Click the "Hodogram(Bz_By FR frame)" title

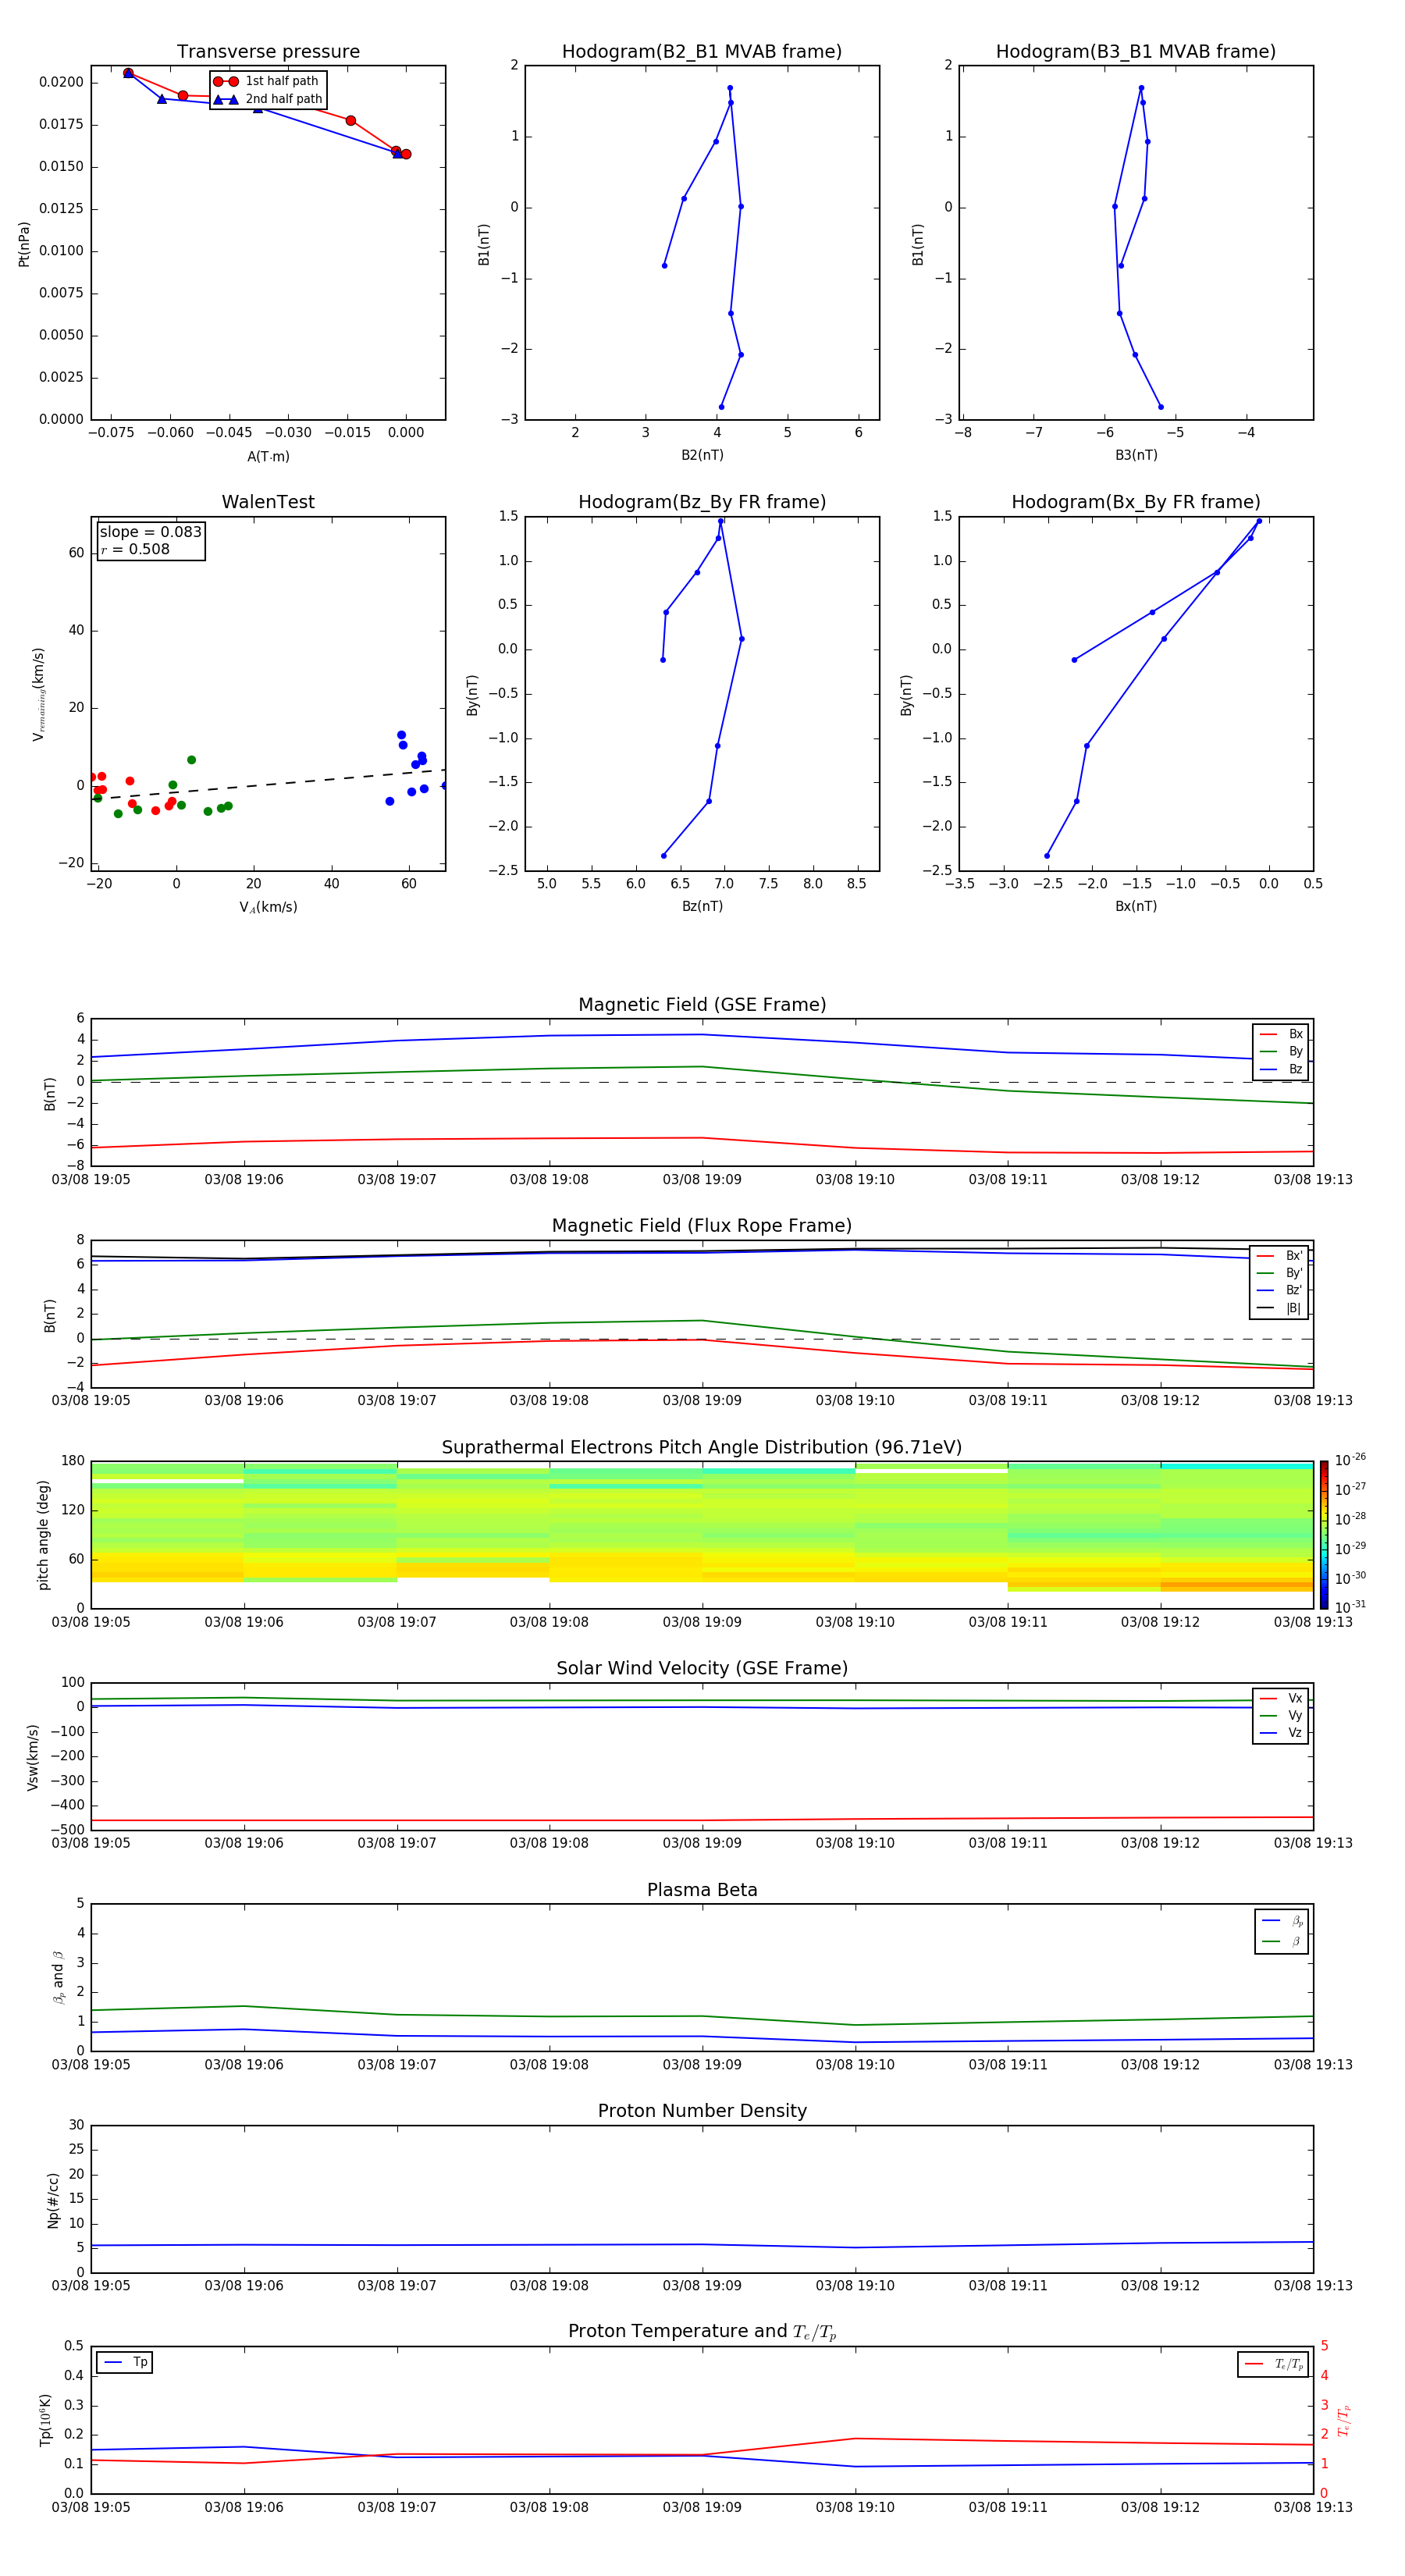702,502
